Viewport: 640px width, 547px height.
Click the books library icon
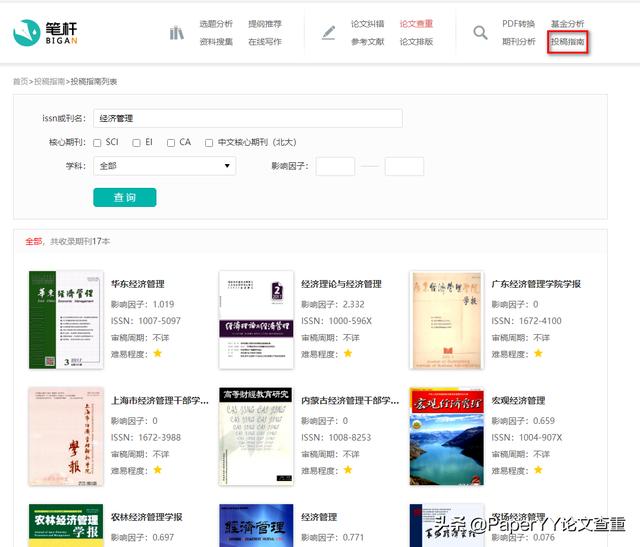176,33
